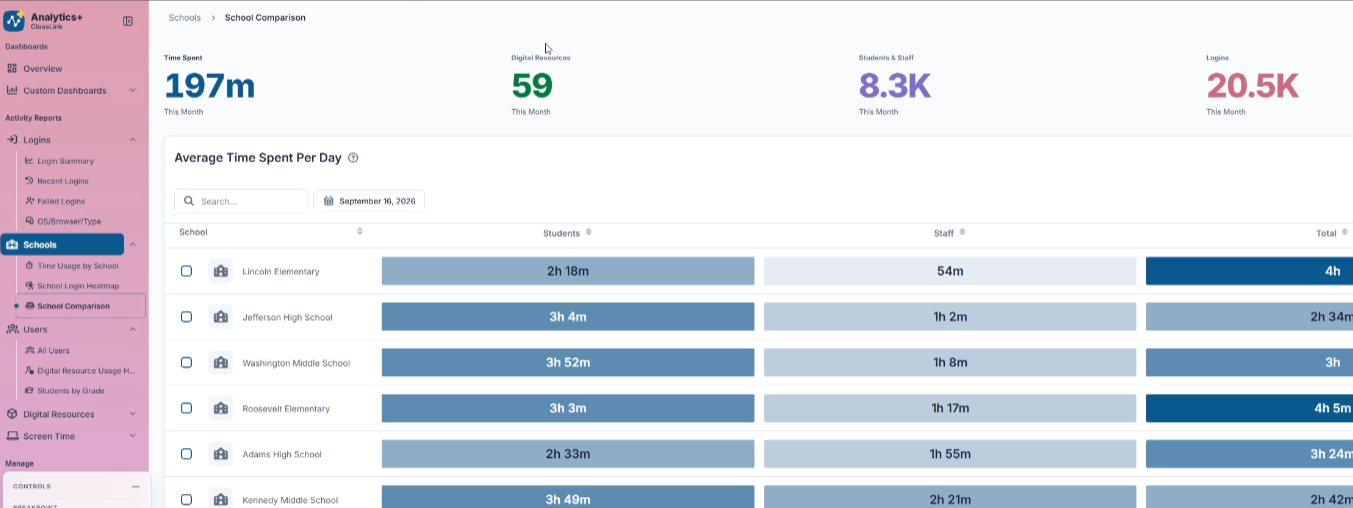1353x508 pixels.
Task: Check the Roosevelt Elementary checkbox
Action: [186, 408]
